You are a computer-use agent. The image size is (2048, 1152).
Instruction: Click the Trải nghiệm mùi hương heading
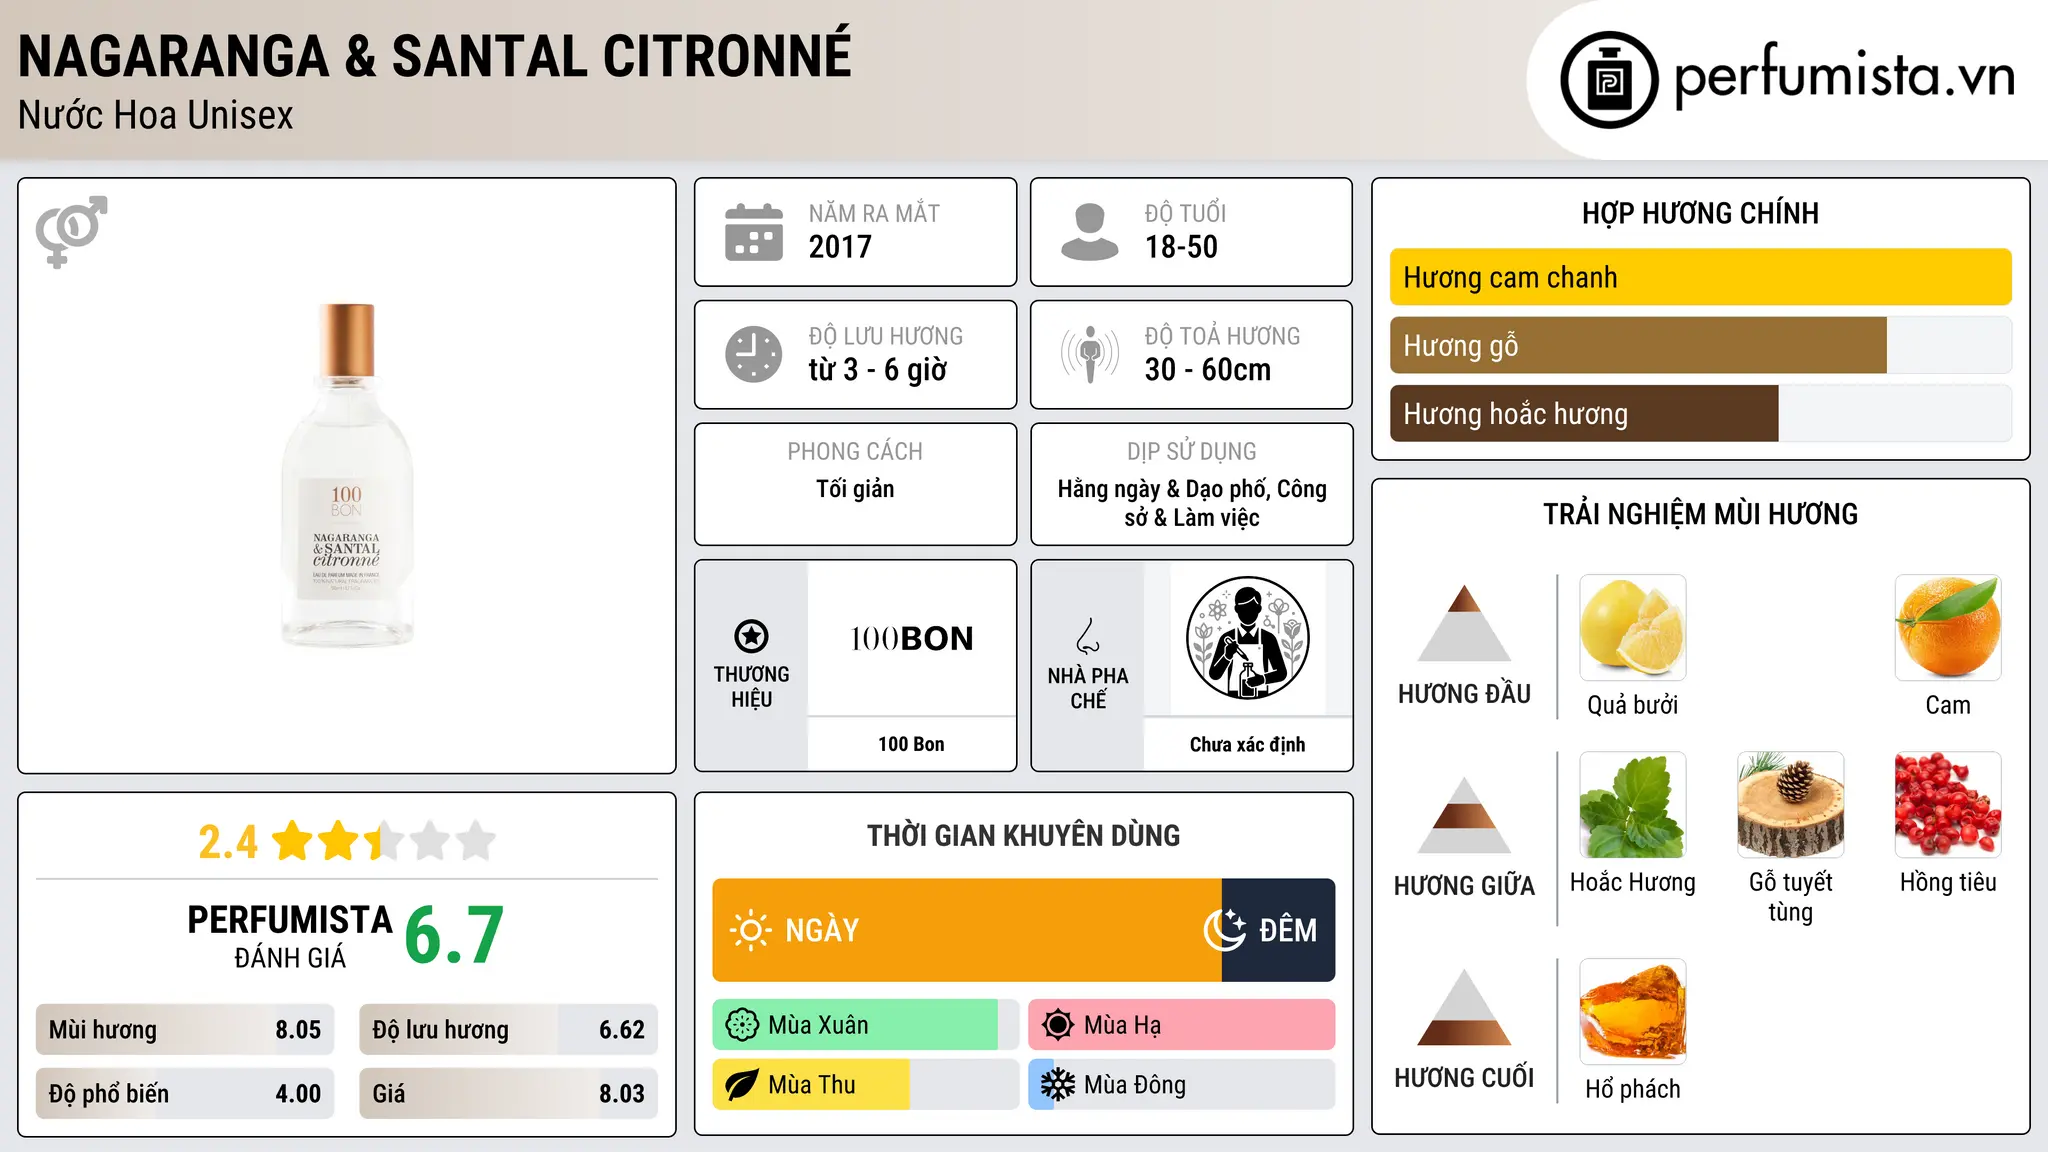(1700, 515)
